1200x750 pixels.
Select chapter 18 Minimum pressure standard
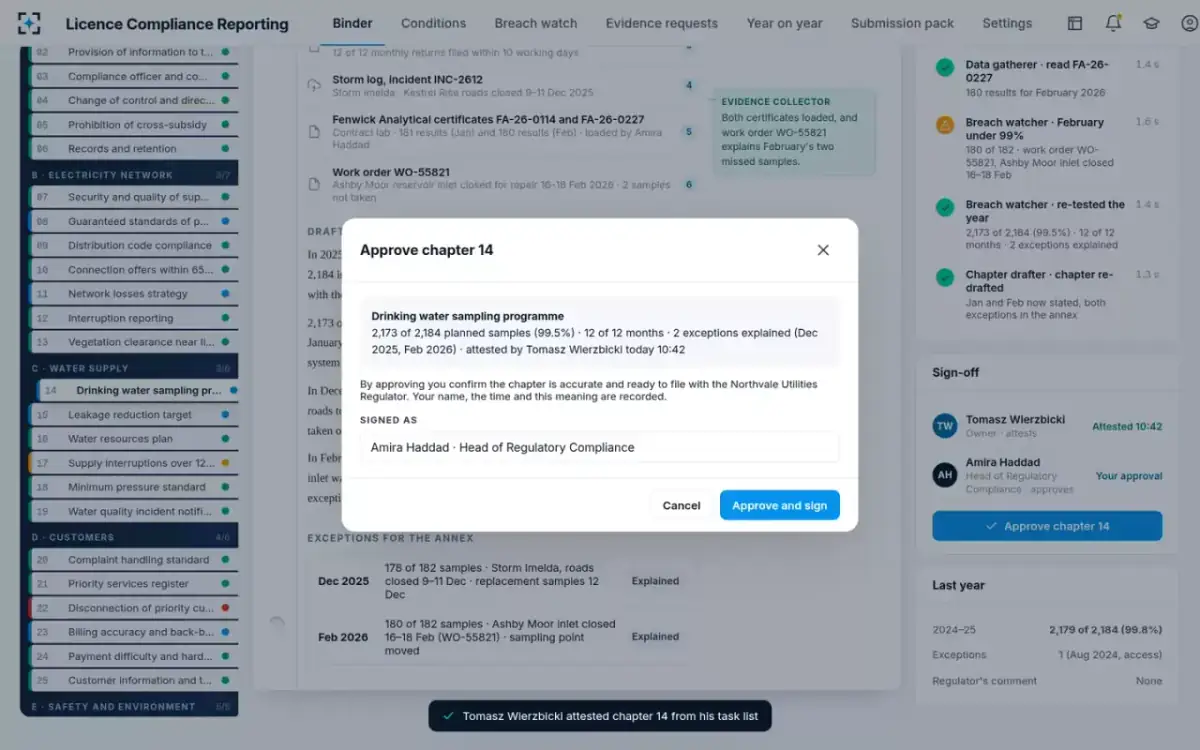(134, 487)
